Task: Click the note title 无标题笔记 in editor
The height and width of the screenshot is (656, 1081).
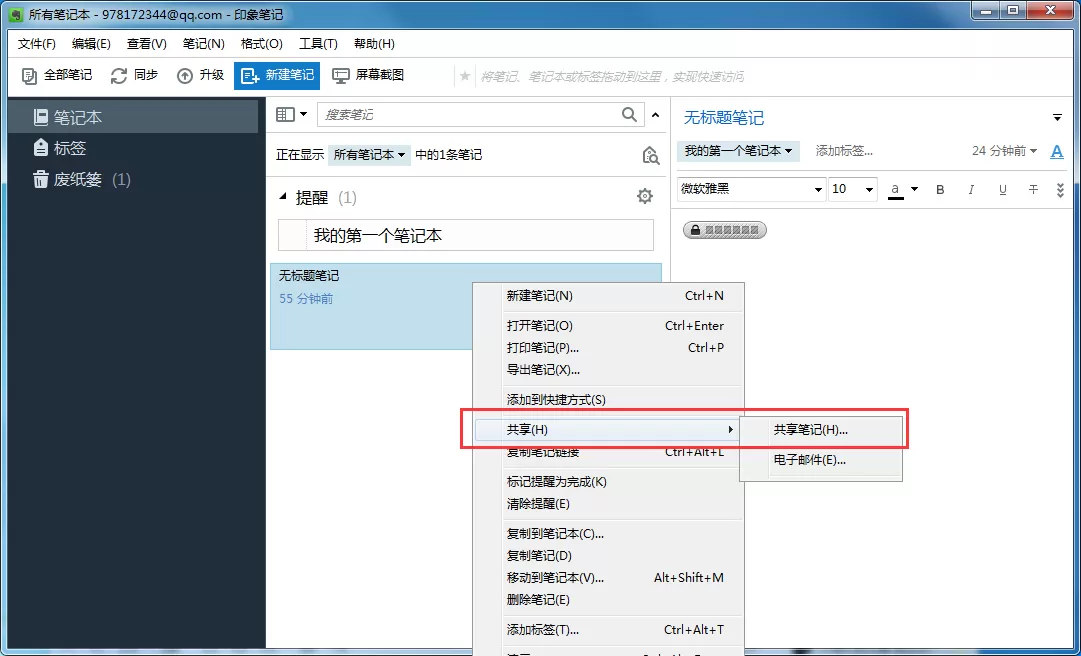Action: coord(724,118)
